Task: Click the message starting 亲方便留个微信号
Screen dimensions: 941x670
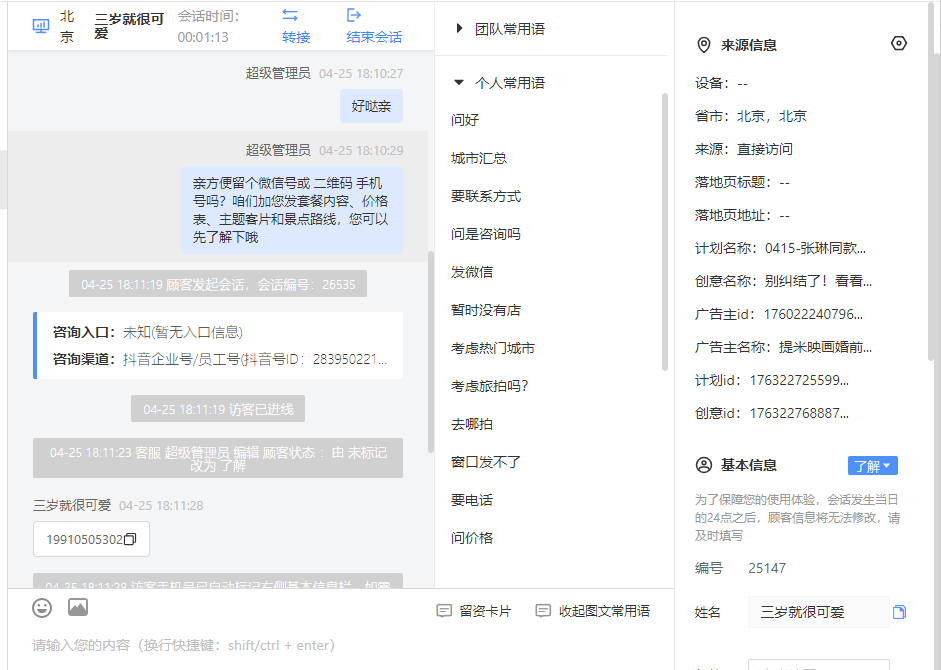Action: pos(292,210)
